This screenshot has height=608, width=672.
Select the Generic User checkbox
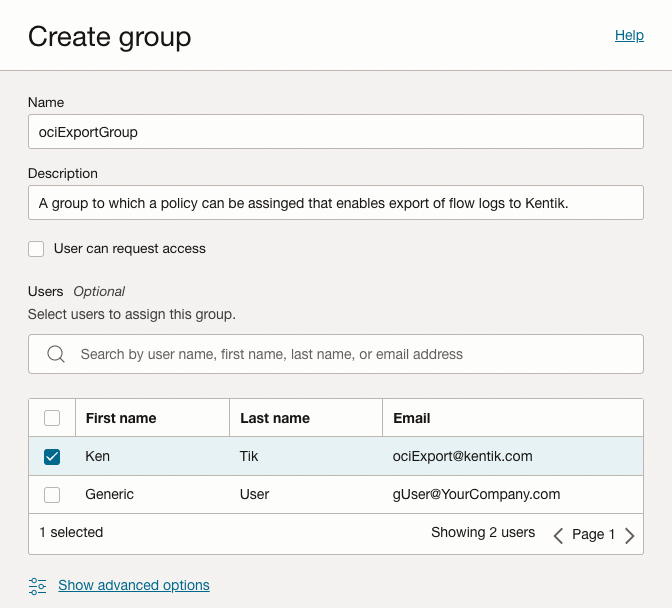(x=52, y=495)
